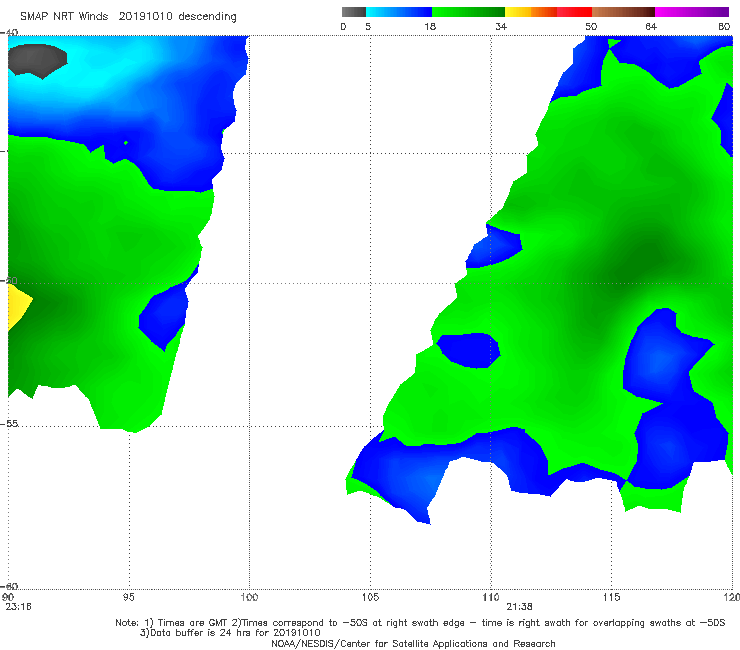
Task: Click the yellow high-wind patch on left edge
Action: click(x=19, y=308)
